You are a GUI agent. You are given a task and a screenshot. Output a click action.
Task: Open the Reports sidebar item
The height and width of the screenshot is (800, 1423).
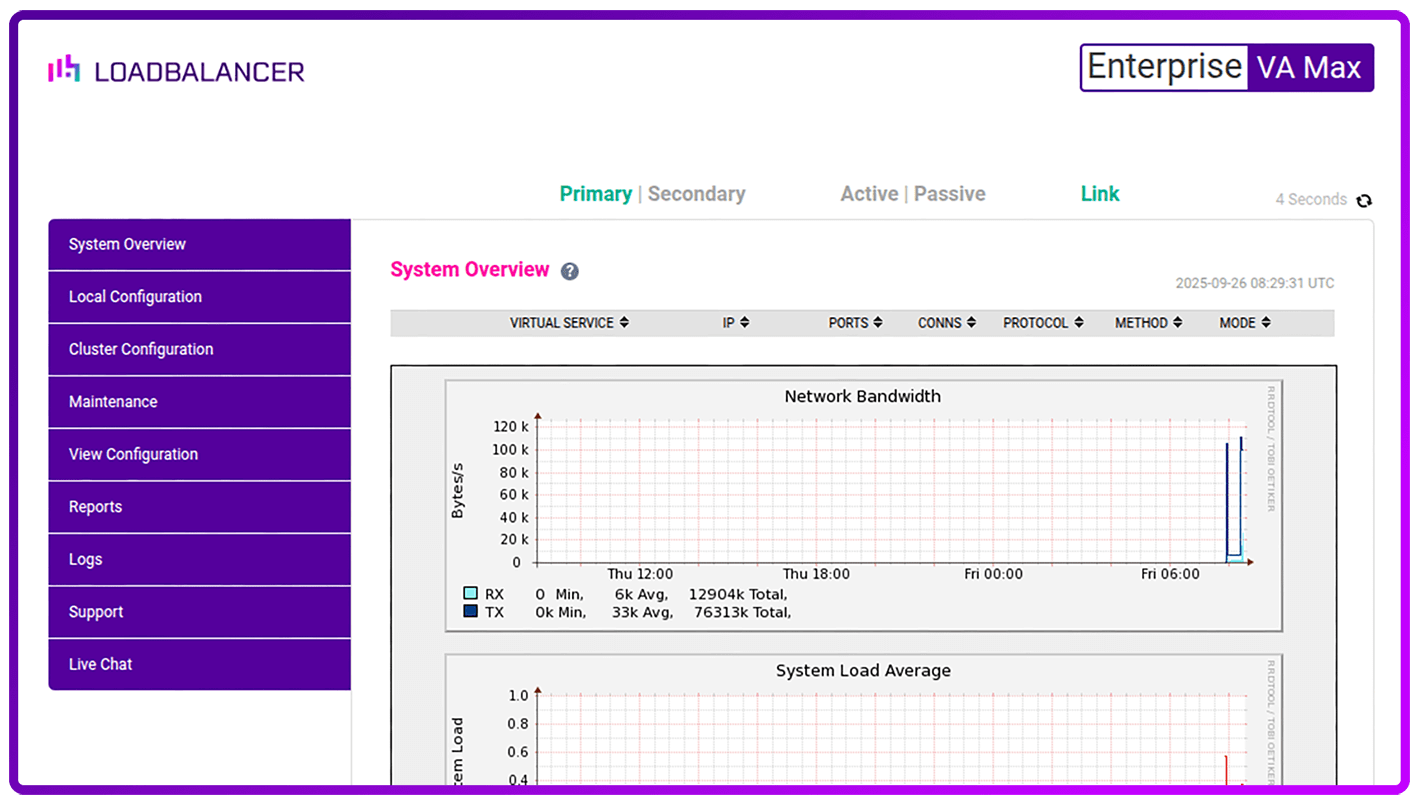[95, 507]
